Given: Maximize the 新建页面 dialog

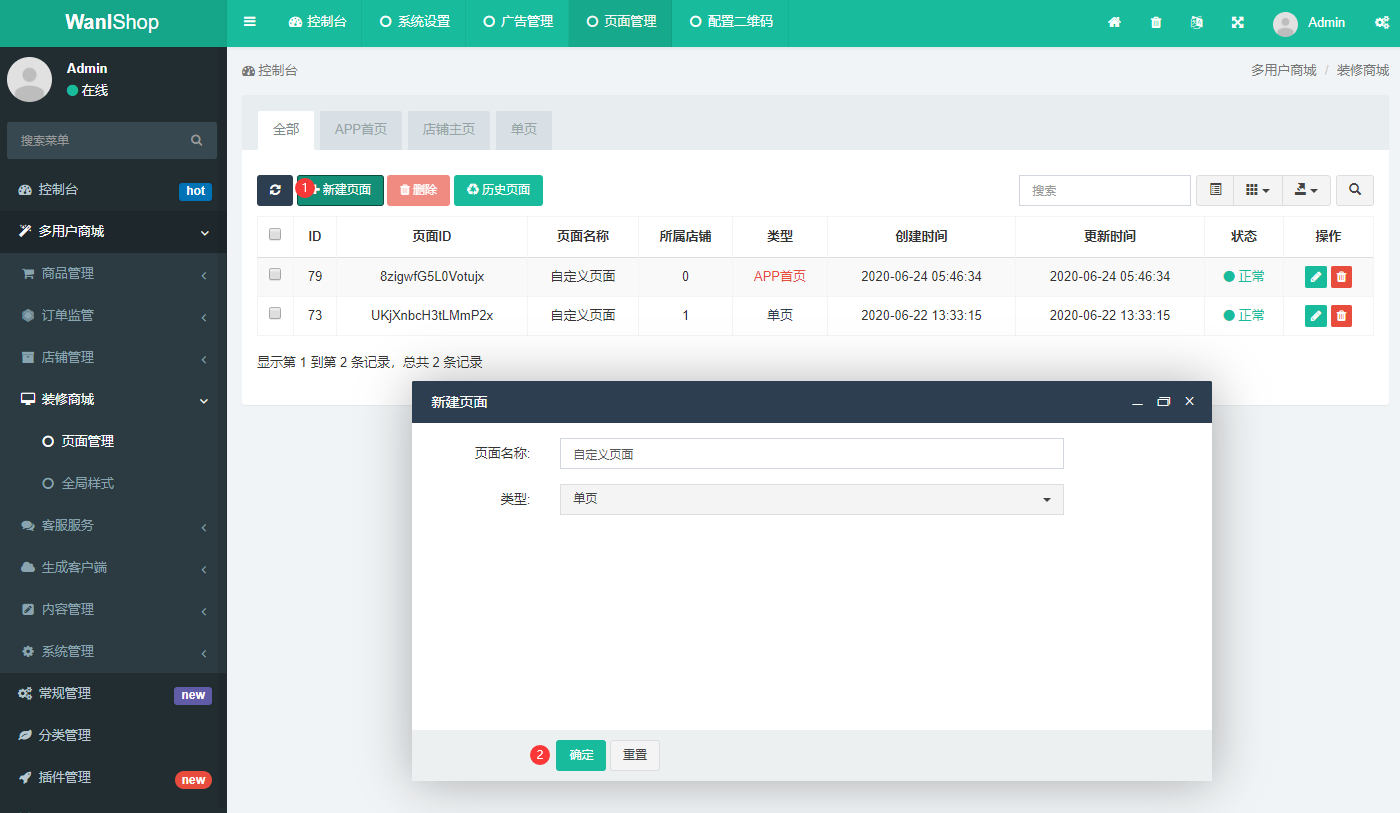Looking at the screenshot, I should 1163,402.
